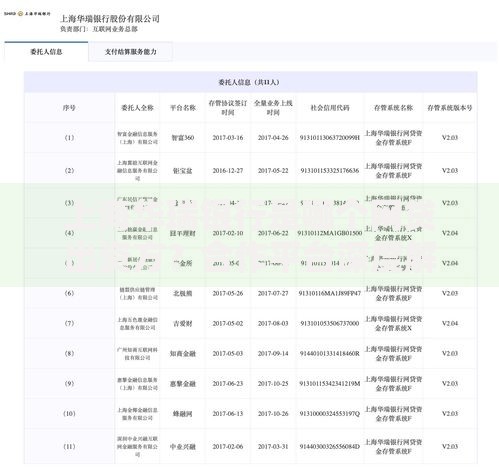
Task: Click signing date 2017-02-06
Action: [228, 447]
